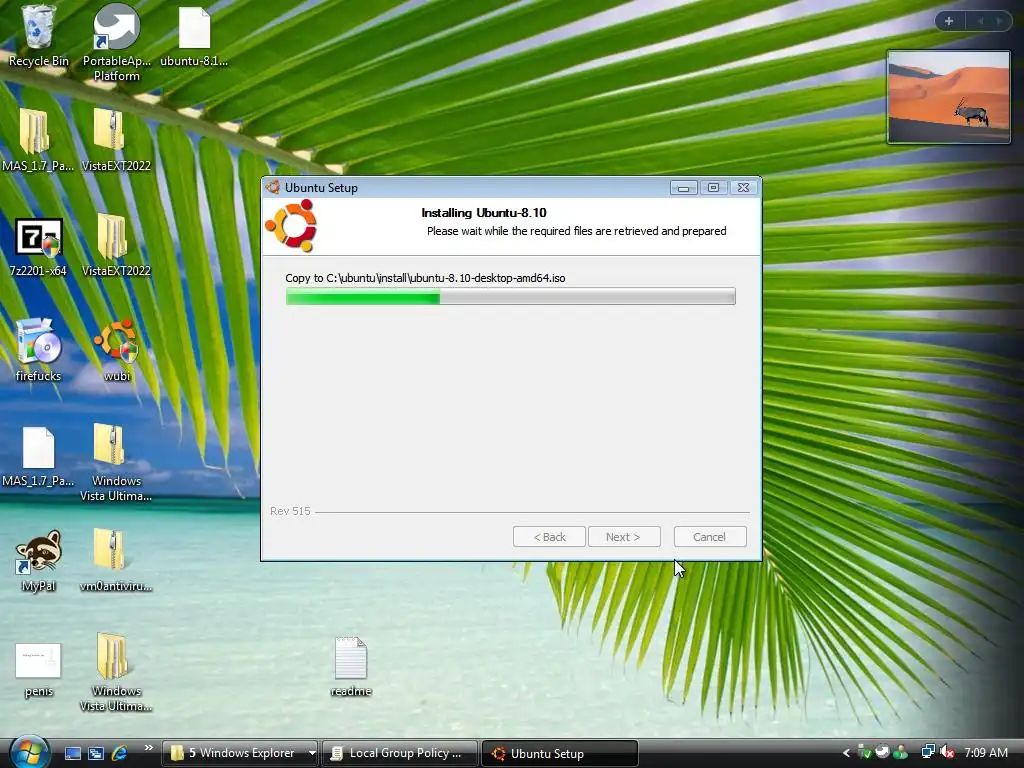Viewport: 1024px width, 768px height.
Task: Open the Windows Start orb
Action: (x=29, y=752)
